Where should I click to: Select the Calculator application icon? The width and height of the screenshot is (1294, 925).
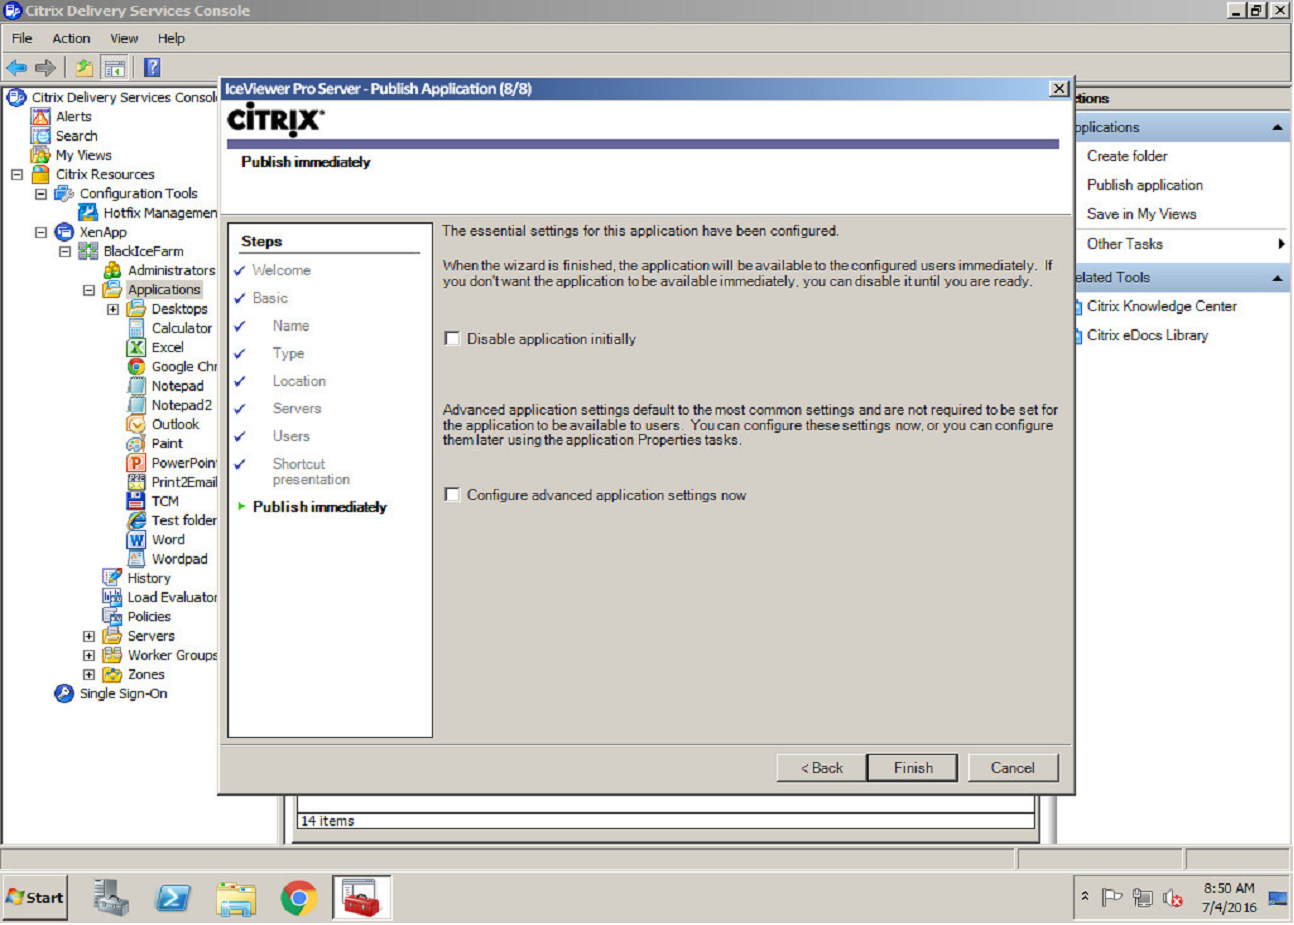click(136, 328)
